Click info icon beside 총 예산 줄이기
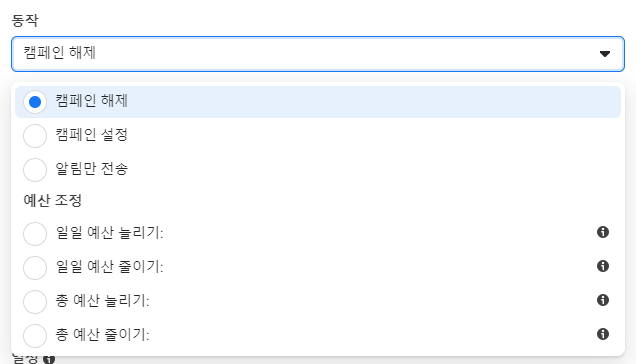The width and height of the screenshot is (636, 364). tap(603, 334)
